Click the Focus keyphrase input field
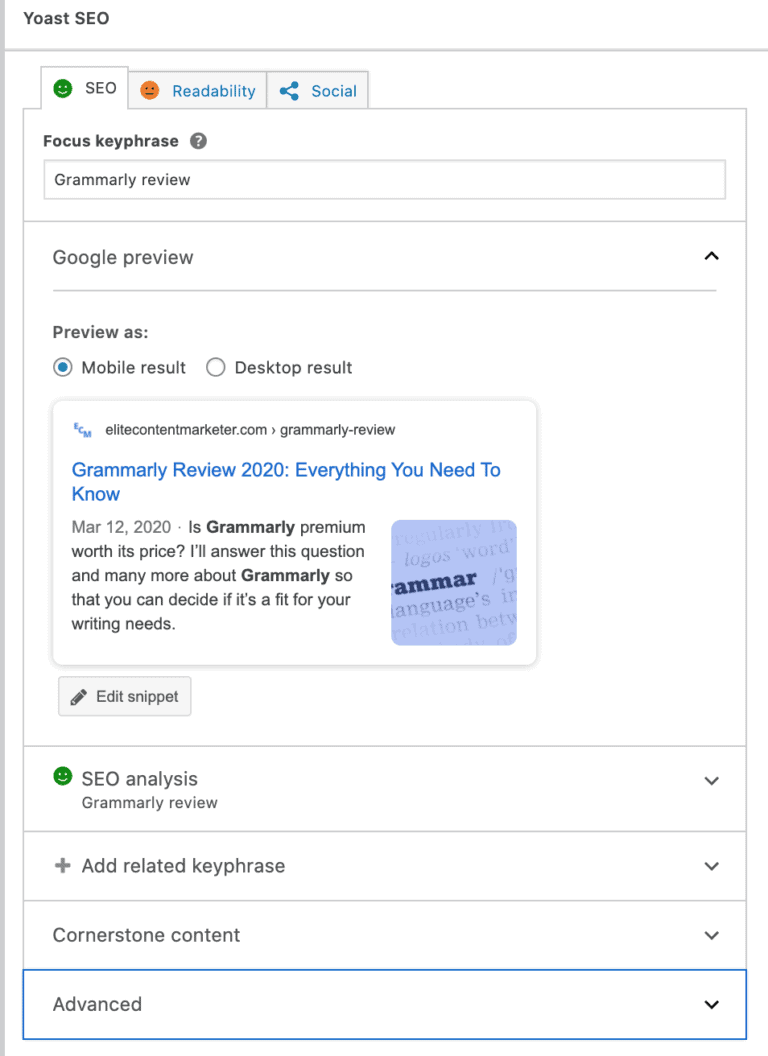This screenshot has width=768, height=1056. click(384, 180)
